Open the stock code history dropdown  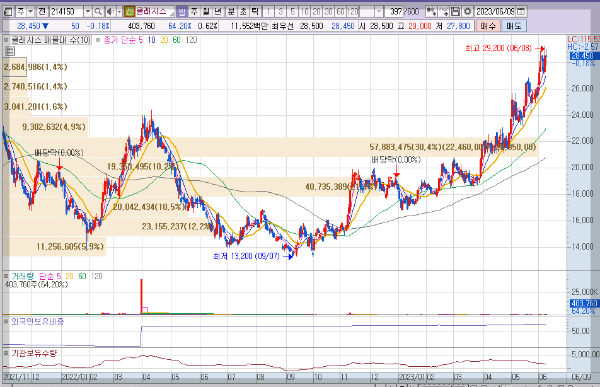pyautogui.click(x=88, y=12)
